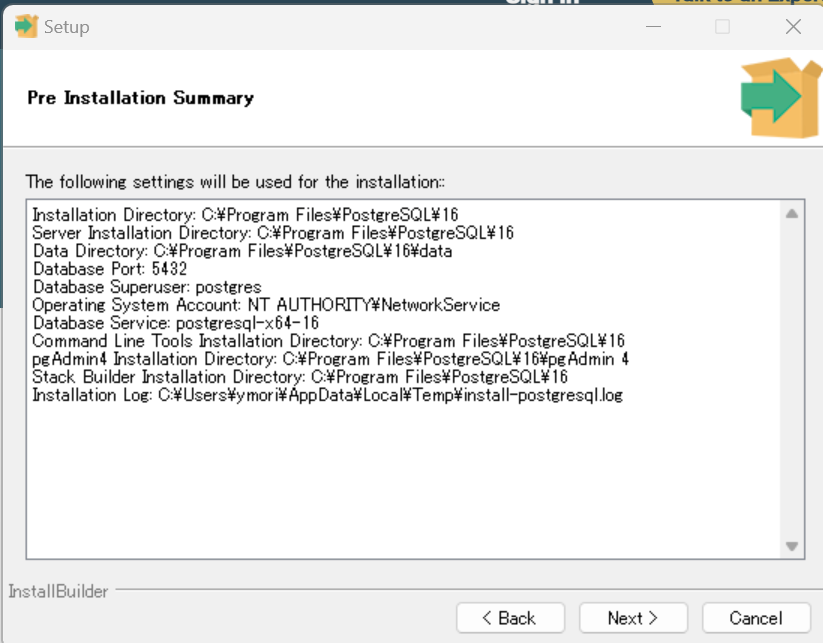Image resolution: width=823 pixels, height=643 pixels.
Task: Click the 'Stack Builder Installation Directory' line
Action: (x=300, y=376)
